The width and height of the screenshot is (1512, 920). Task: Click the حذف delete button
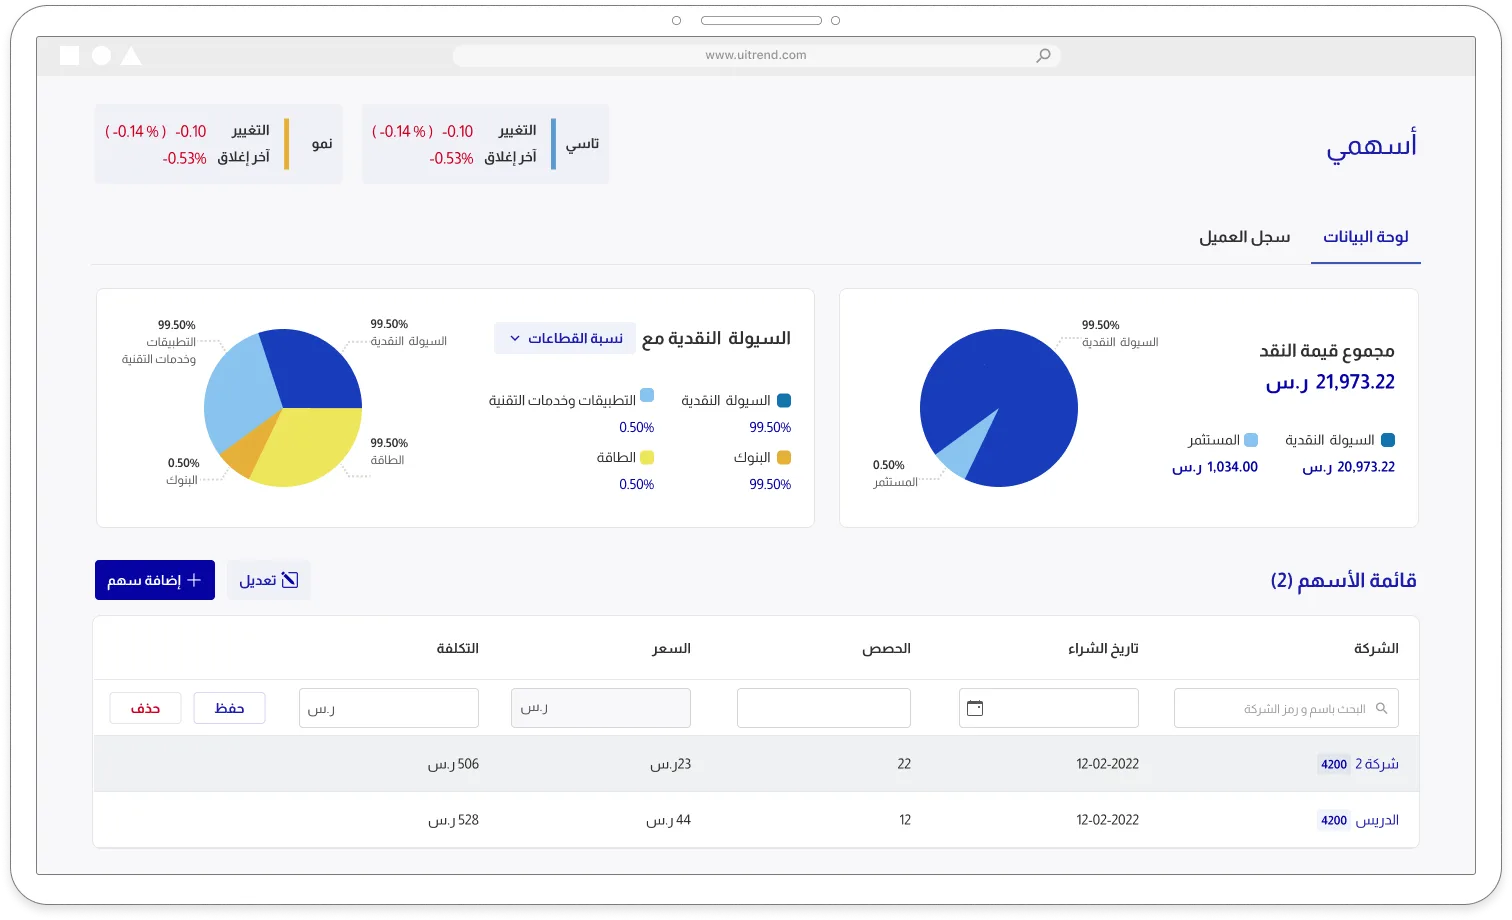[145, 708]
